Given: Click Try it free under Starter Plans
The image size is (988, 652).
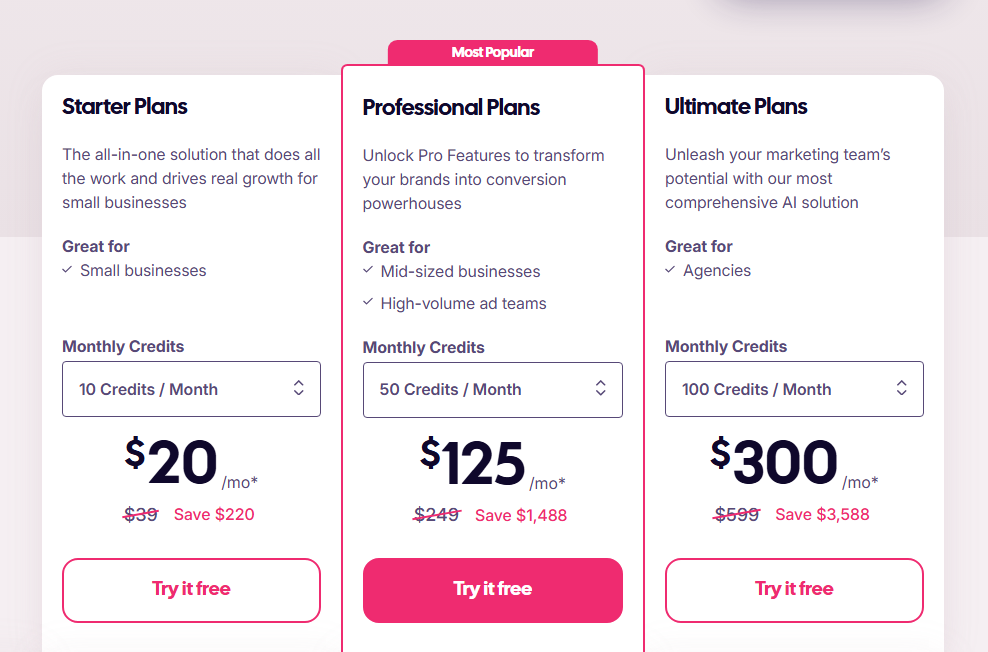Looking at the screenshot, I should [191, 590].
